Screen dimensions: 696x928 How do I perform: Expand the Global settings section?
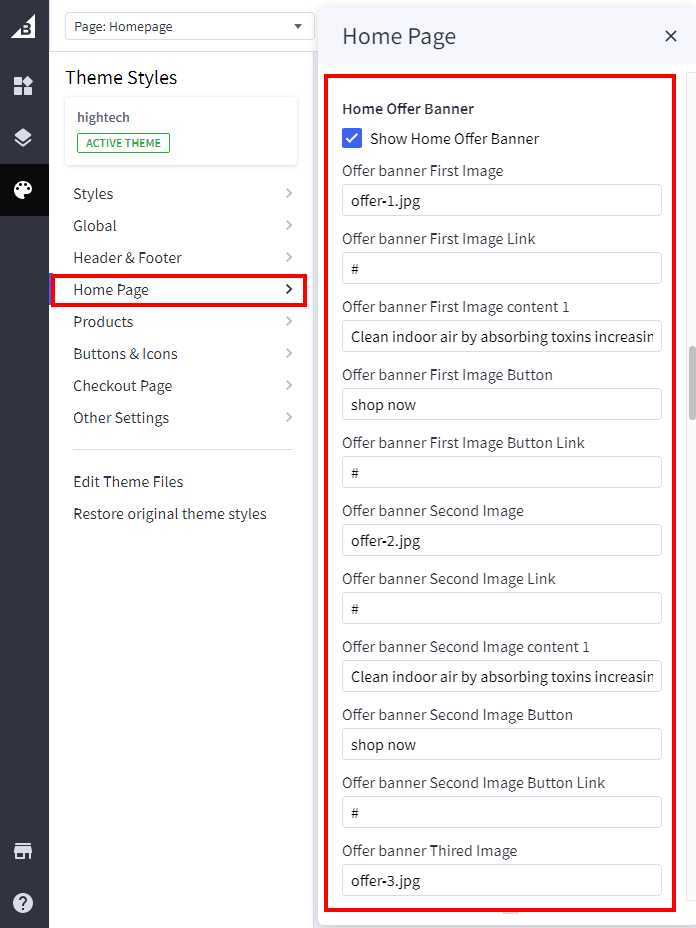pos(181,226)
